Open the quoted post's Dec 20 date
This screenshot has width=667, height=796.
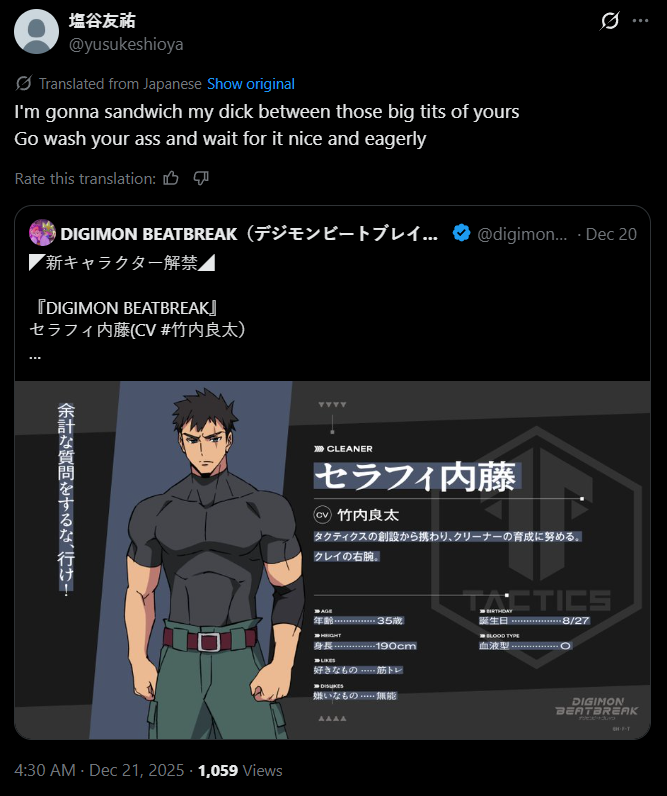611,234
